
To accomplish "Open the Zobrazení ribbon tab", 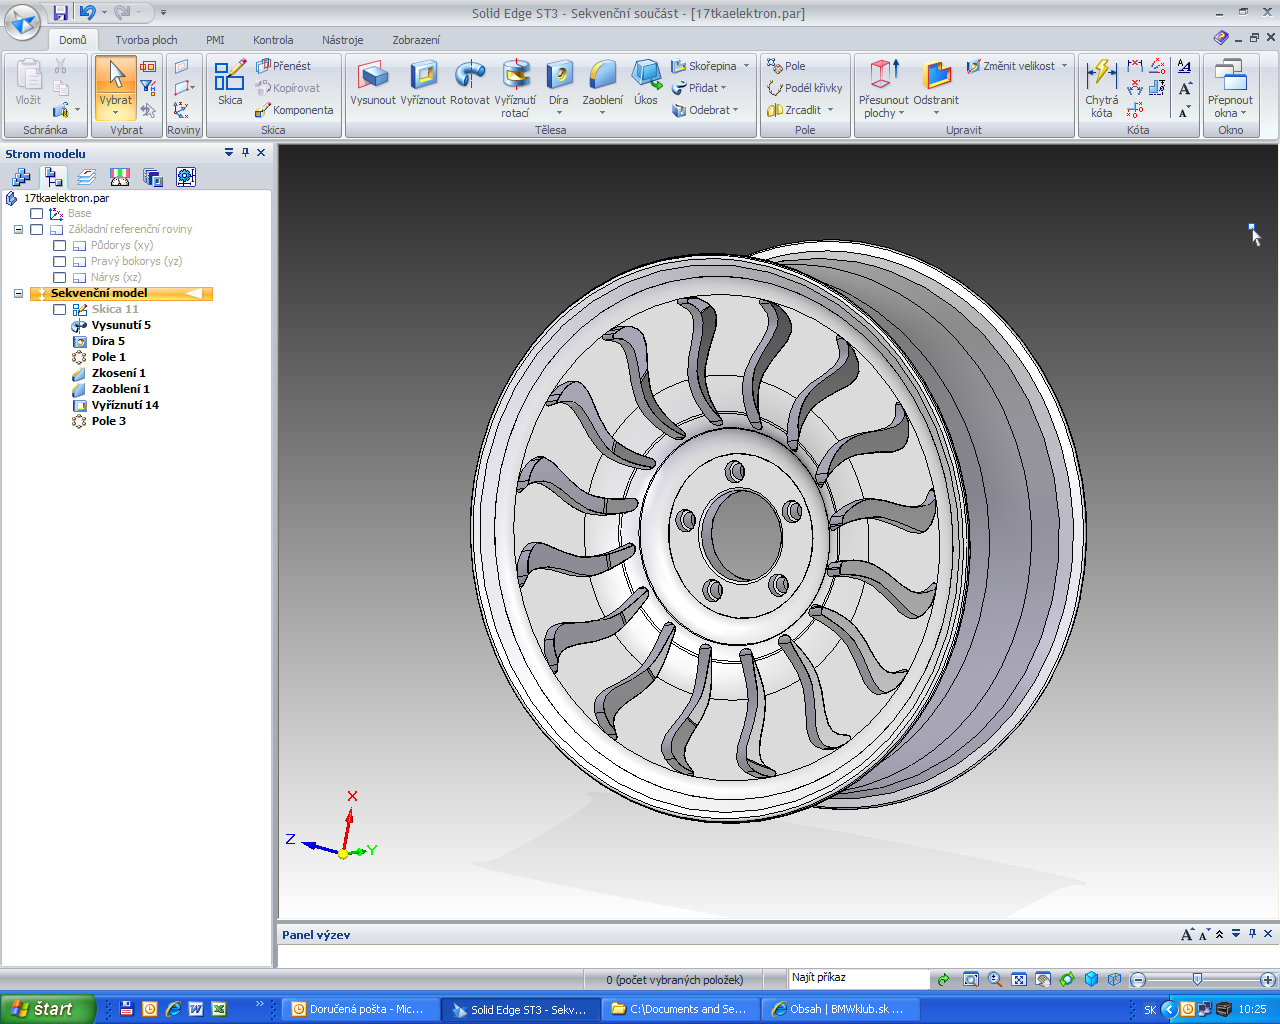I will point(415,40).
